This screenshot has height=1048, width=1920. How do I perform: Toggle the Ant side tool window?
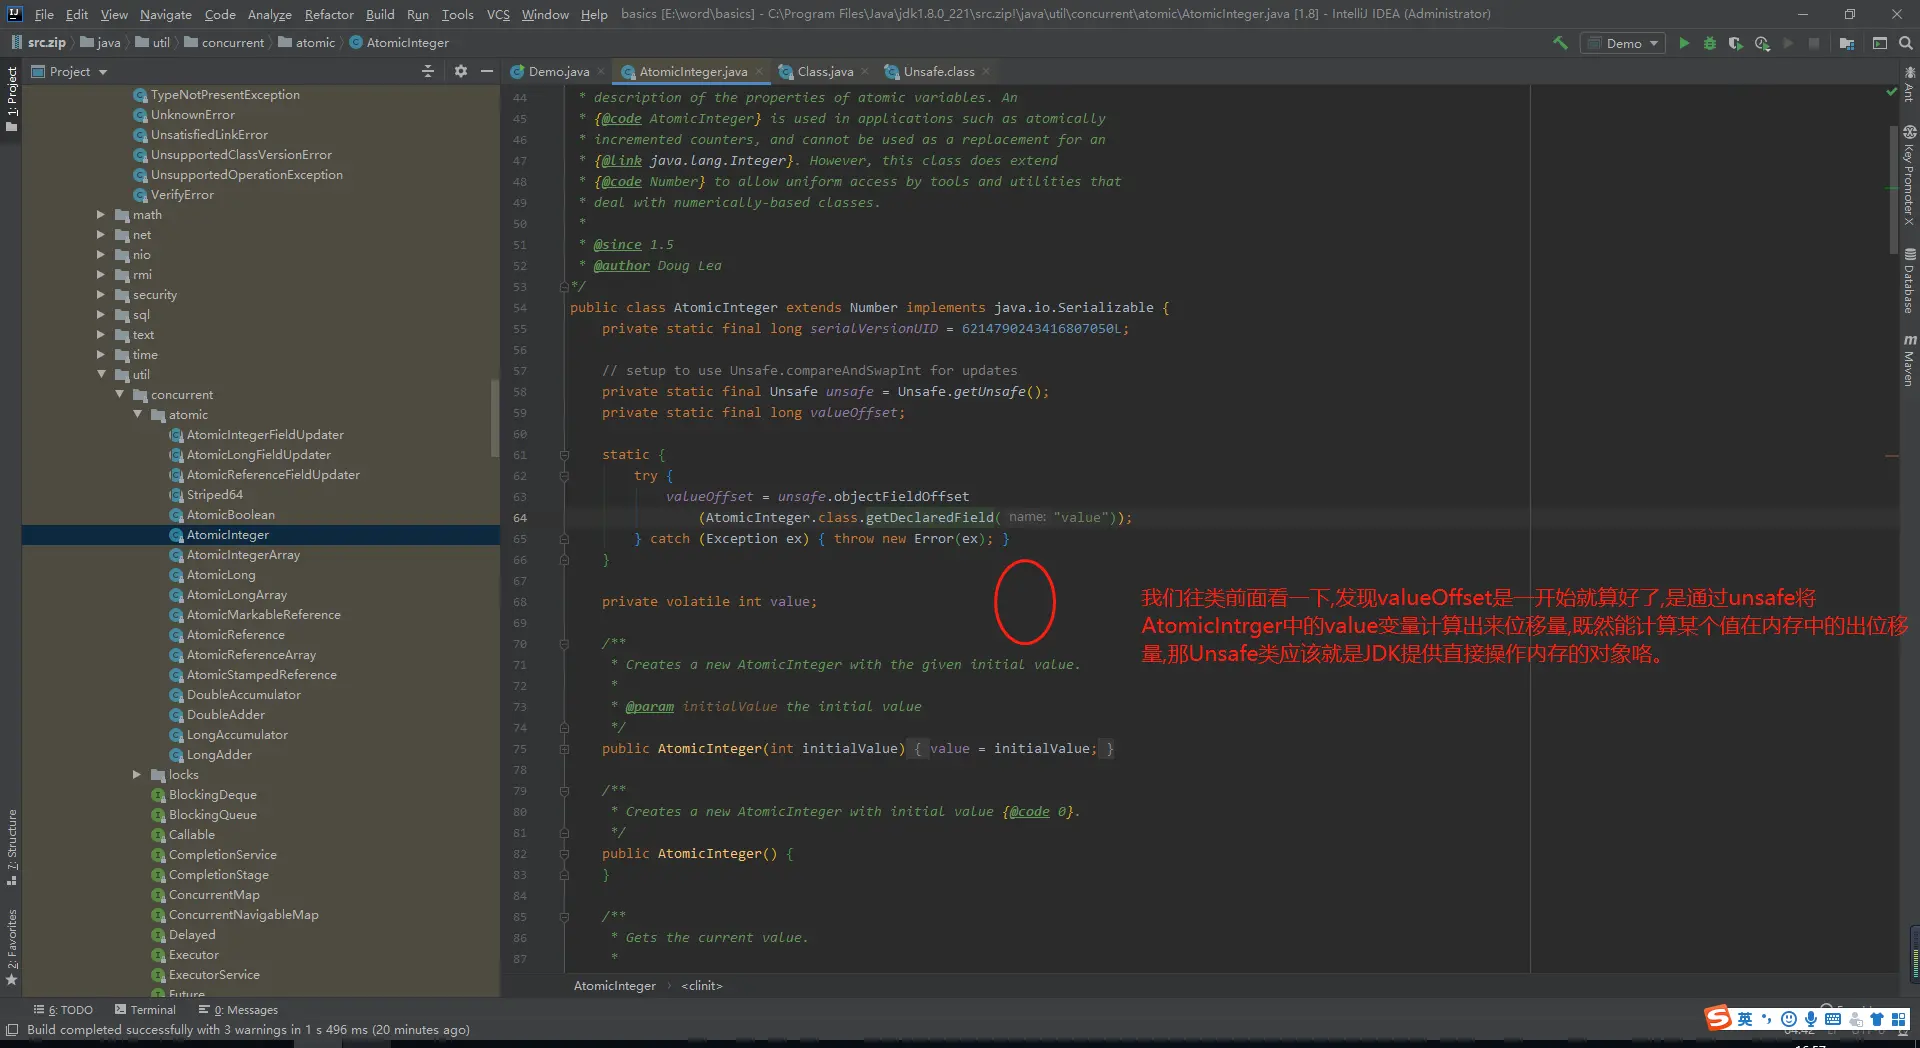click(1909, 84)
